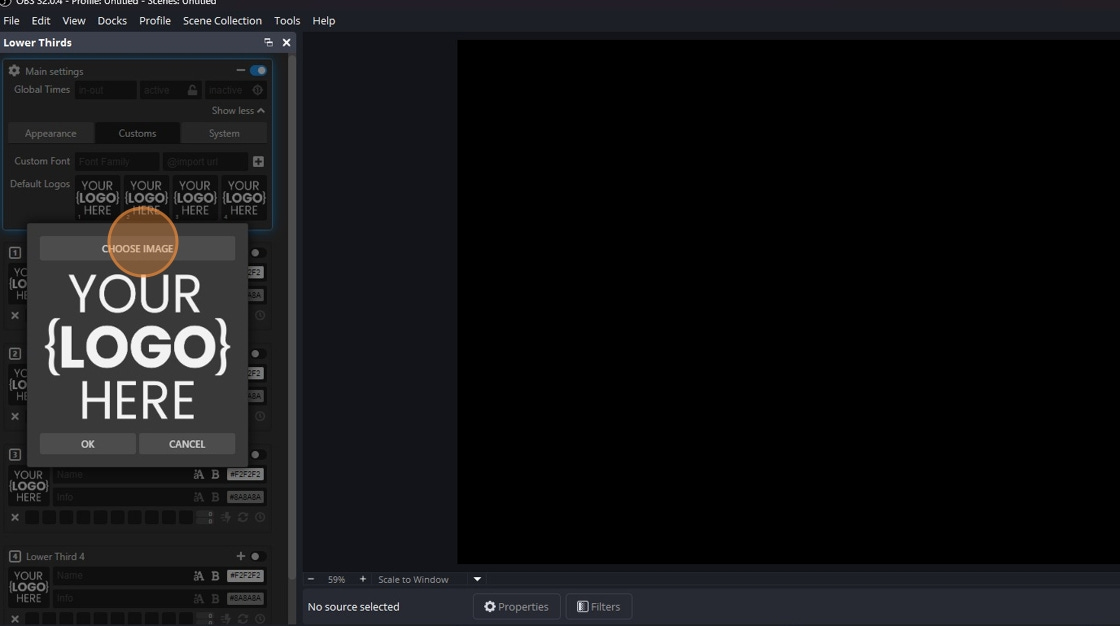This screenshot has width=1120, height=626.
Task: Click the in-out Global Times field
Action: click(x=105, y=90)
